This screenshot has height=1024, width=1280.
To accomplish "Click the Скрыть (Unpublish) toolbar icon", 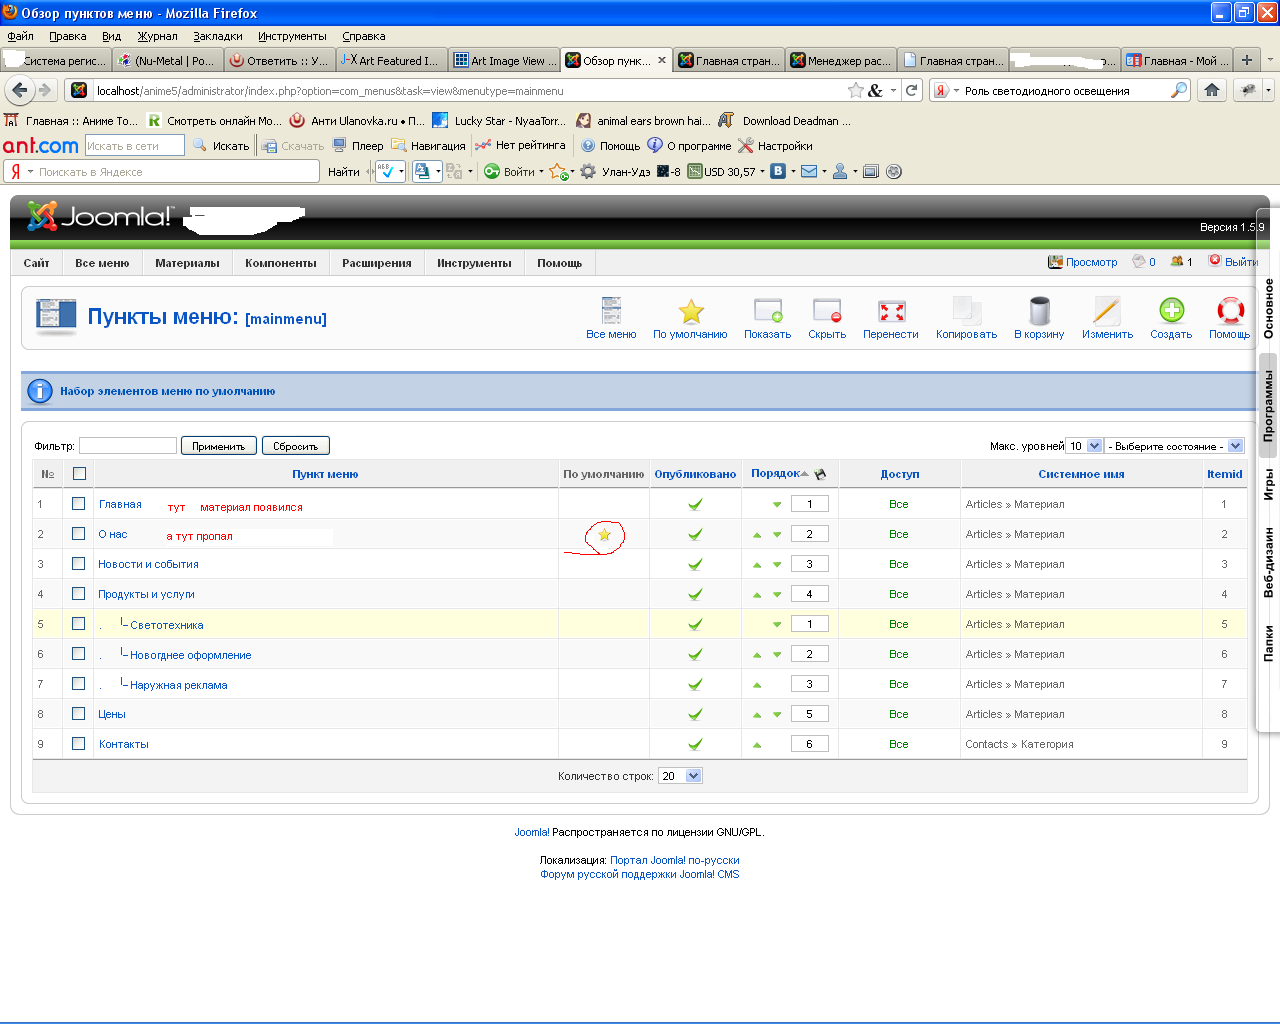I will point(827,311).
